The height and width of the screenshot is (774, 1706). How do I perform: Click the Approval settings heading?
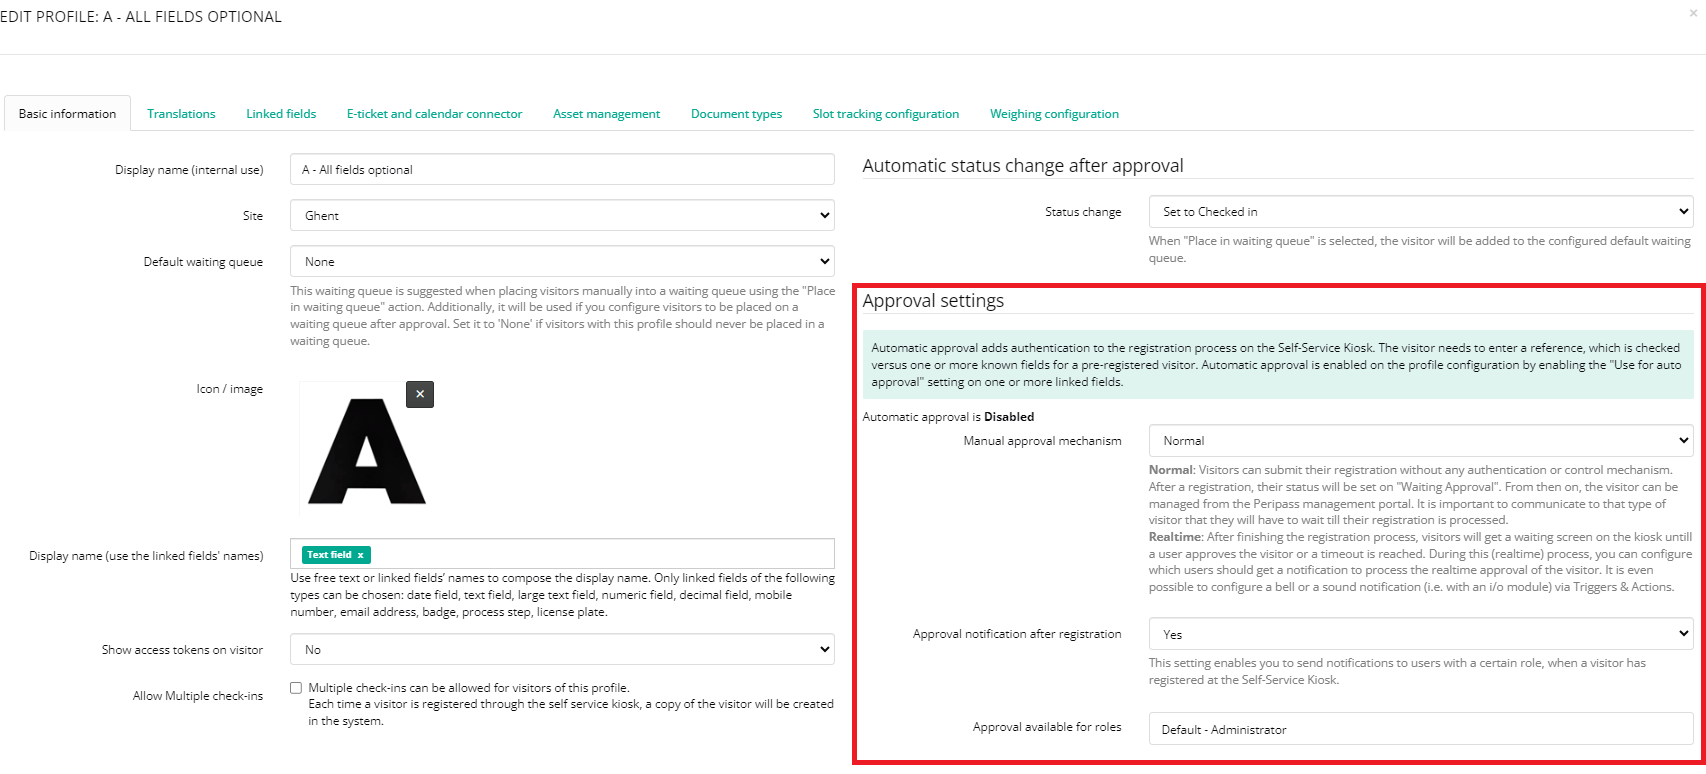[933, 301]
